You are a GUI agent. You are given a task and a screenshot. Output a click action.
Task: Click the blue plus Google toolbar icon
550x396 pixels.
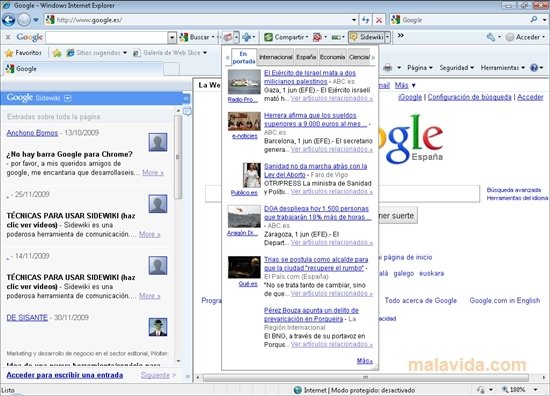247,37
